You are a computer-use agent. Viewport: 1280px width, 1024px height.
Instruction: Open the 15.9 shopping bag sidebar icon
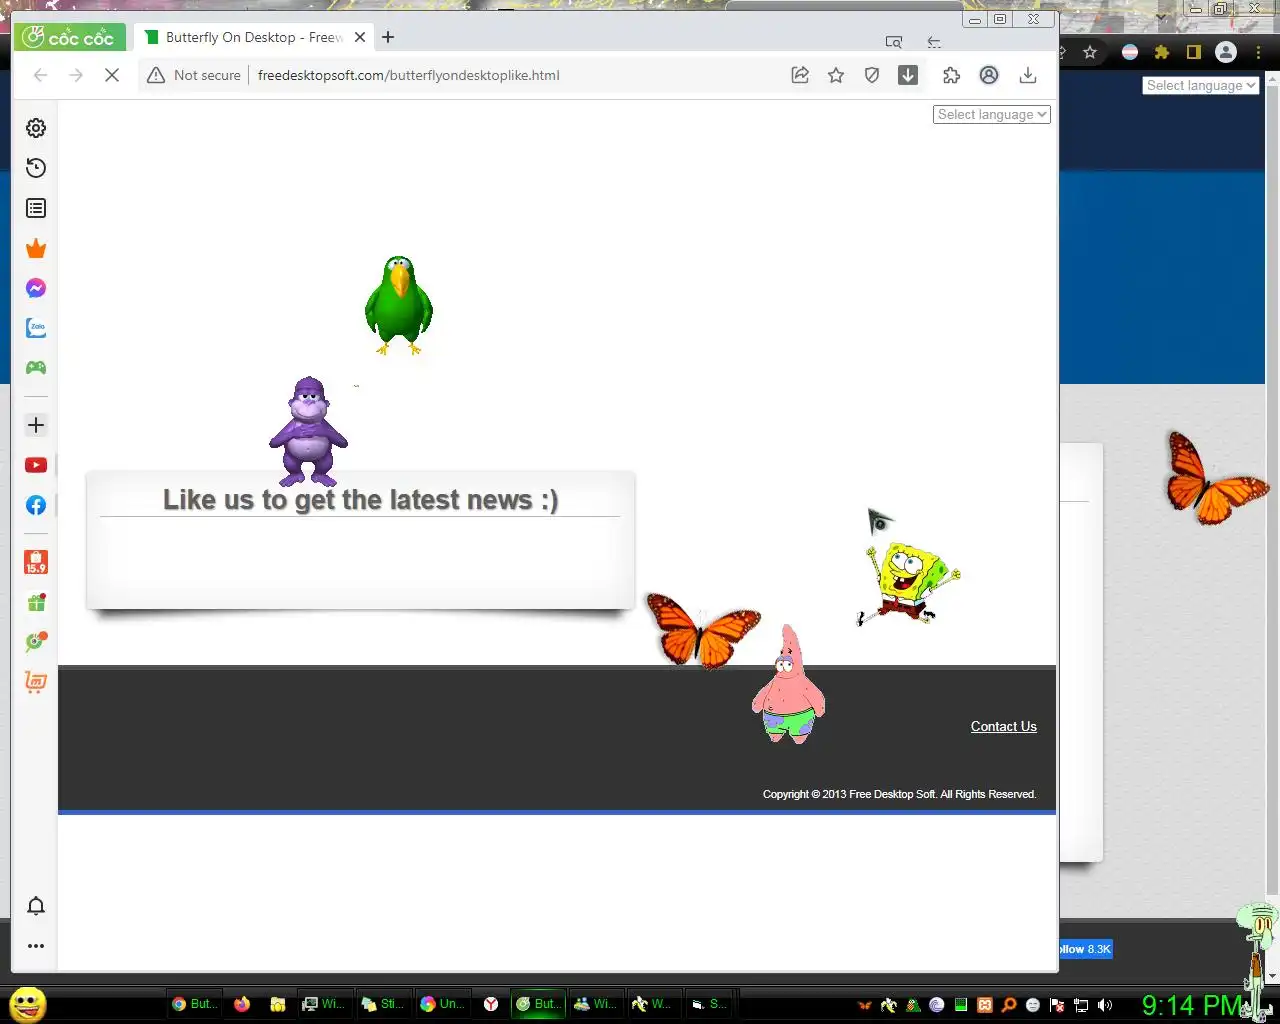click(x=36, y=562)
